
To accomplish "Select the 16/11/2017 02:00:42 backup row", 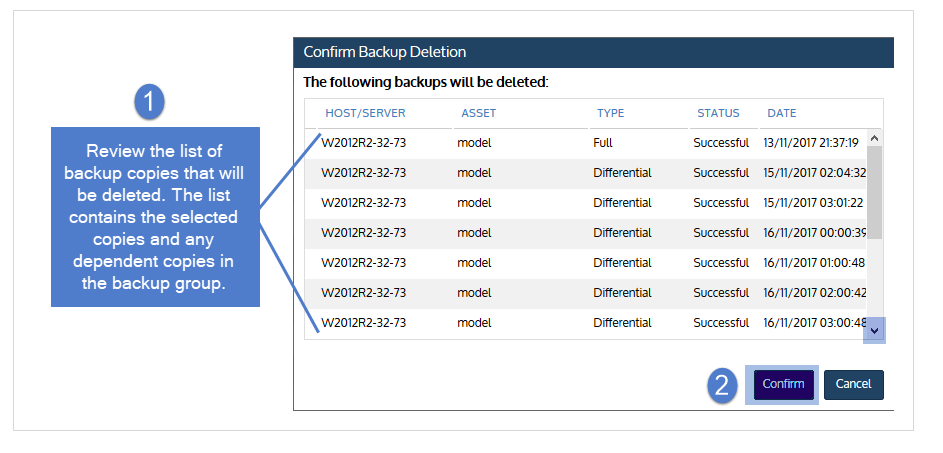I will (585, 294).
